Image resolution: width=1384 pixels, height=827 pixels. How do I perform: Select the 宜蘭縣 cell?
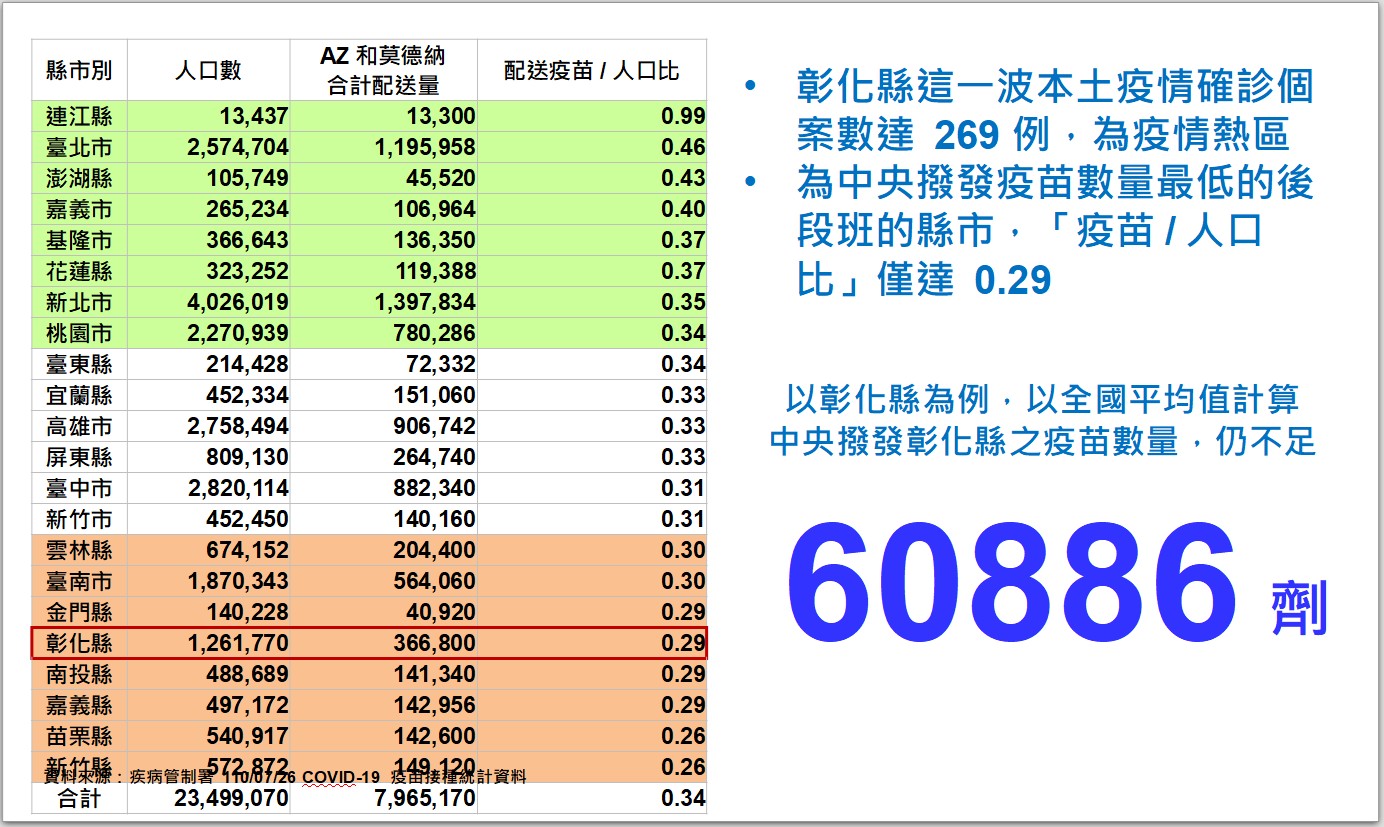pos(79,395)
